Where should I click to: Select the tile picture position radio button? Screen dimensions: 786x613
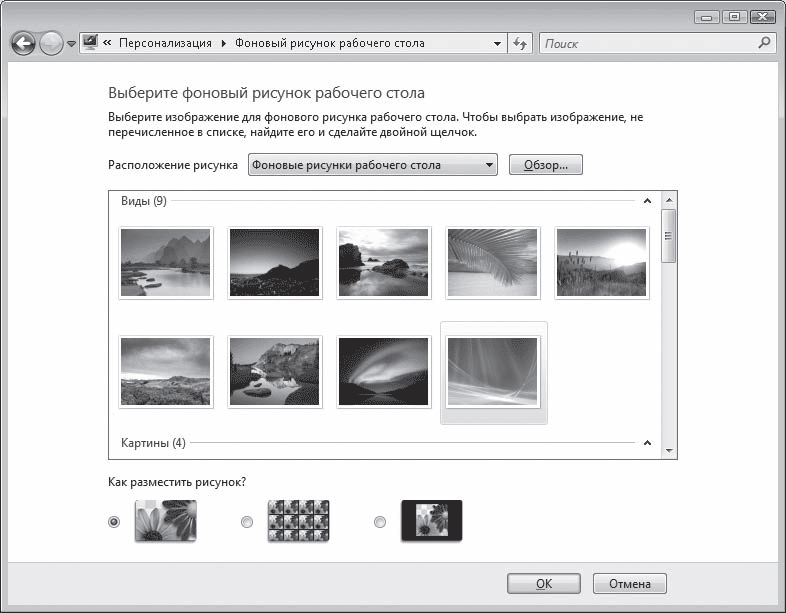pos(246,521)
